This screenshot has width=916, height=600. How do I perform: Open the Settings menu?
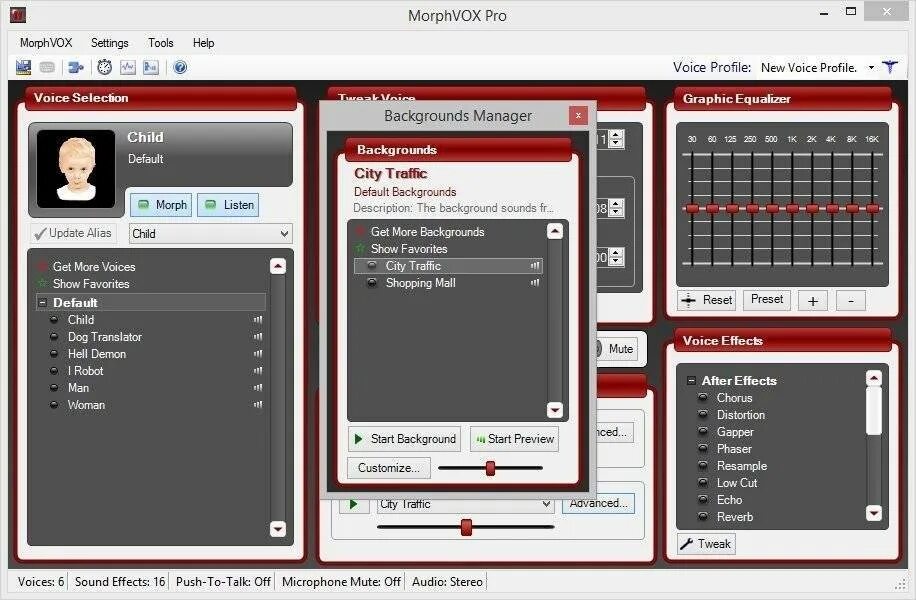coord(109,43)
